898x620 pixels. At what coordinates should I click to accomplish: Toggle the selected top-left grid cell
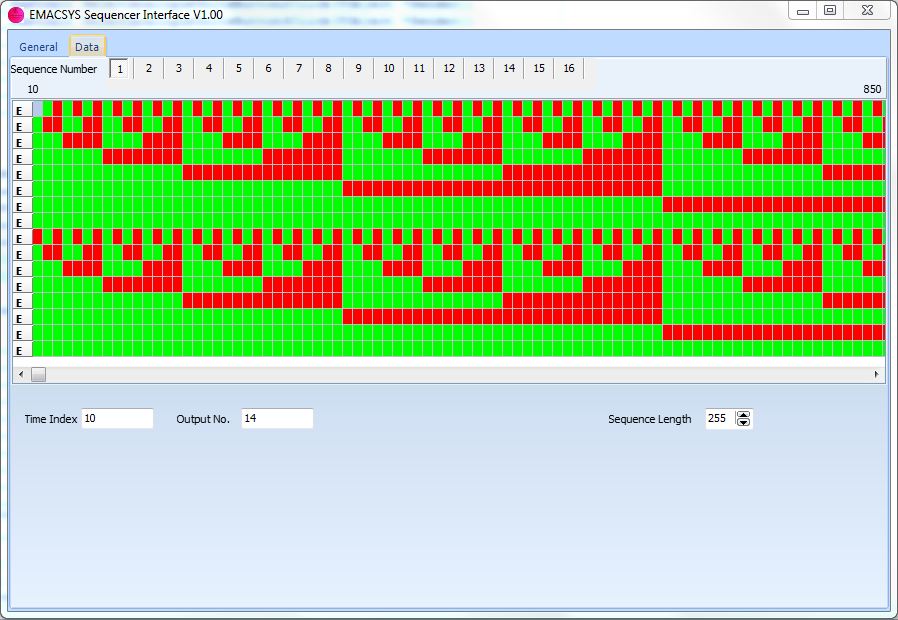(x=37, y=109)
